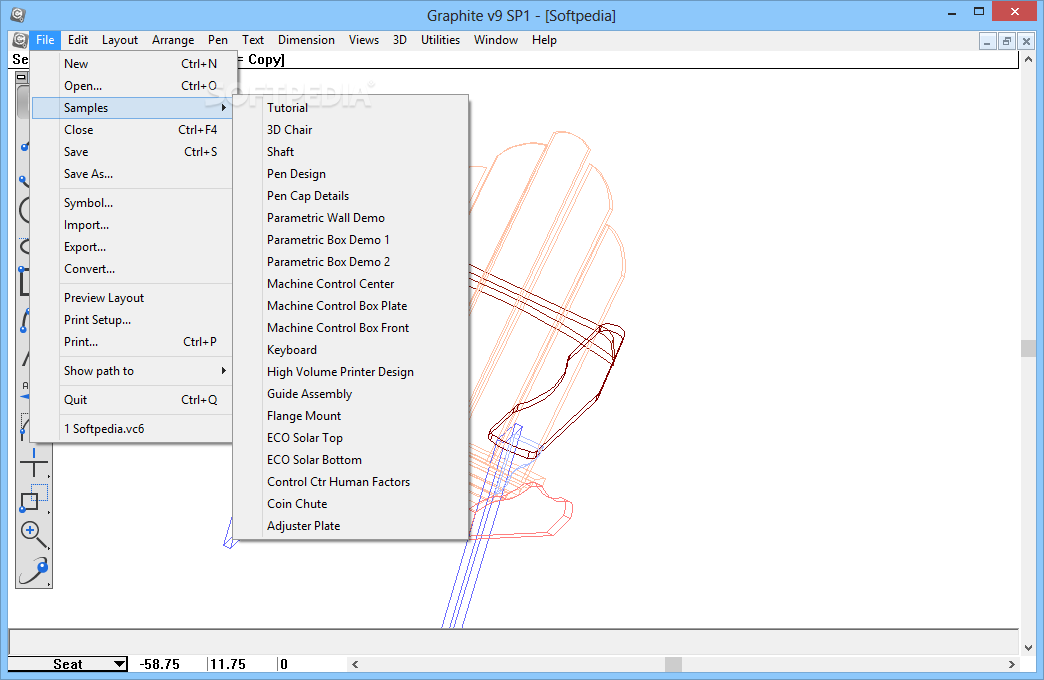Open the Layout menu
1044x680 pixels.
pos(120,40)
